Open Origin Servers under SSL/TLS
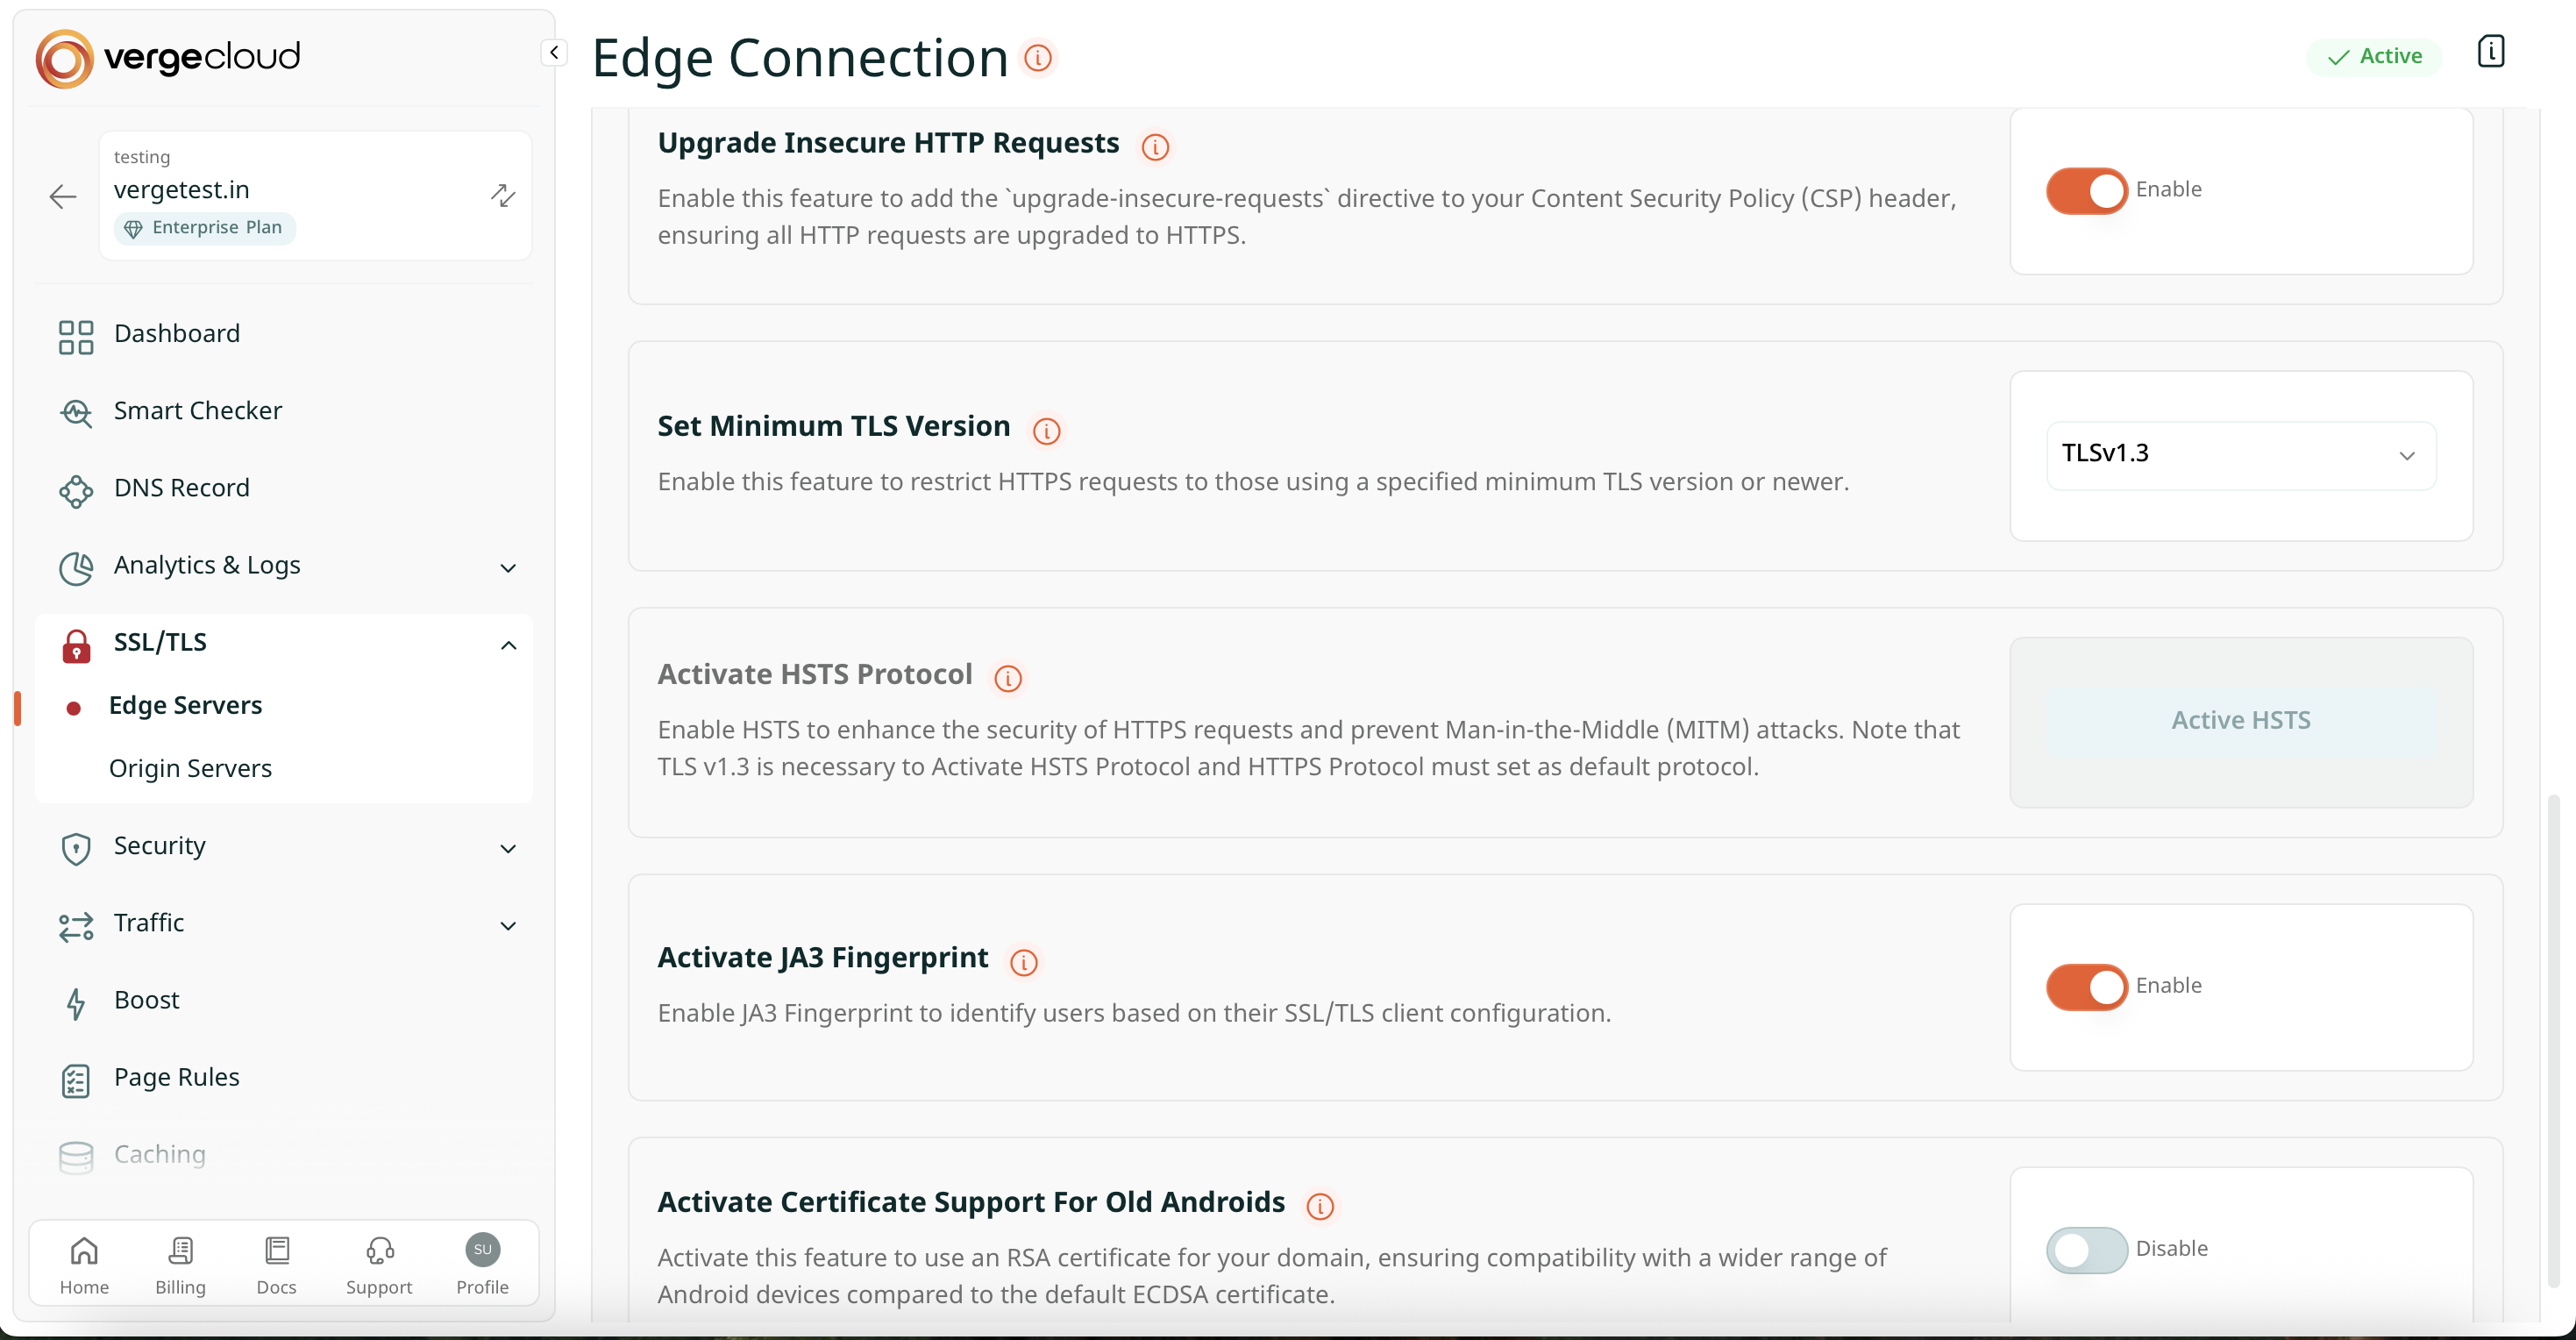 click(x=190, y=768)
